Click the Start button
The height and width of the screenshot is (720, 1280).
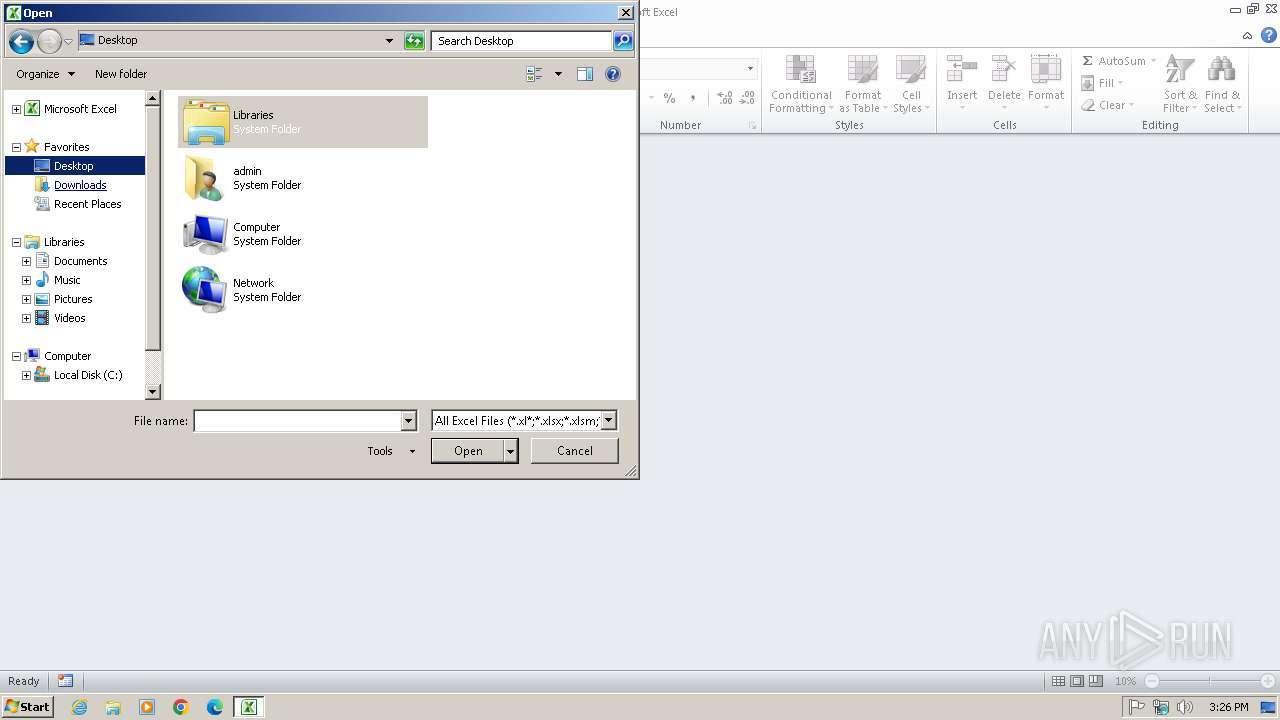coord(27,707)
